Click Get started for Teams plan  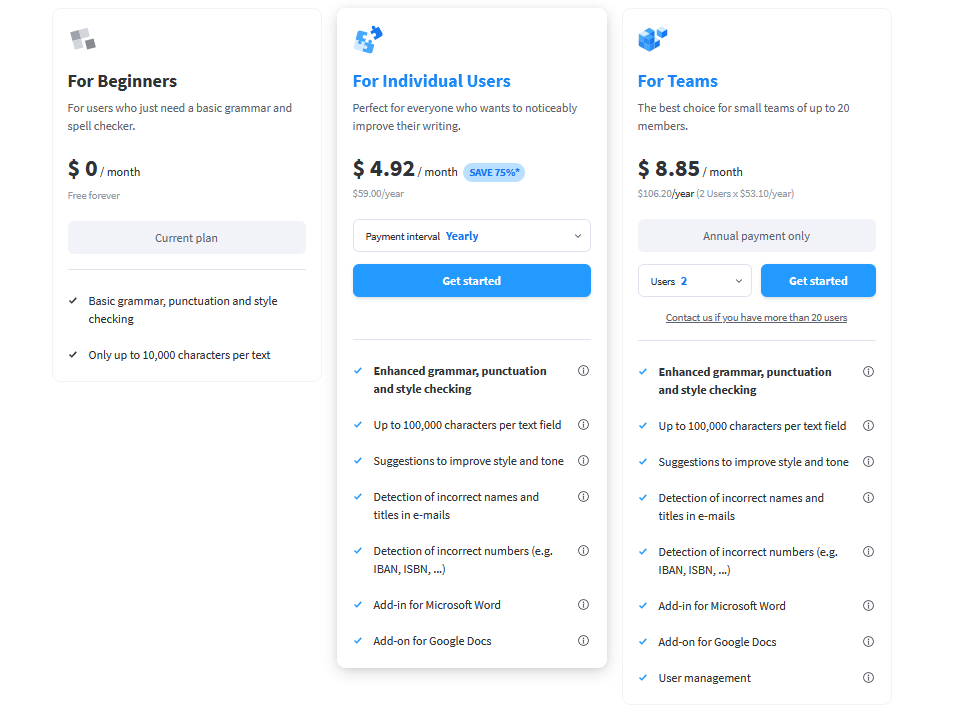pos(817,281)
